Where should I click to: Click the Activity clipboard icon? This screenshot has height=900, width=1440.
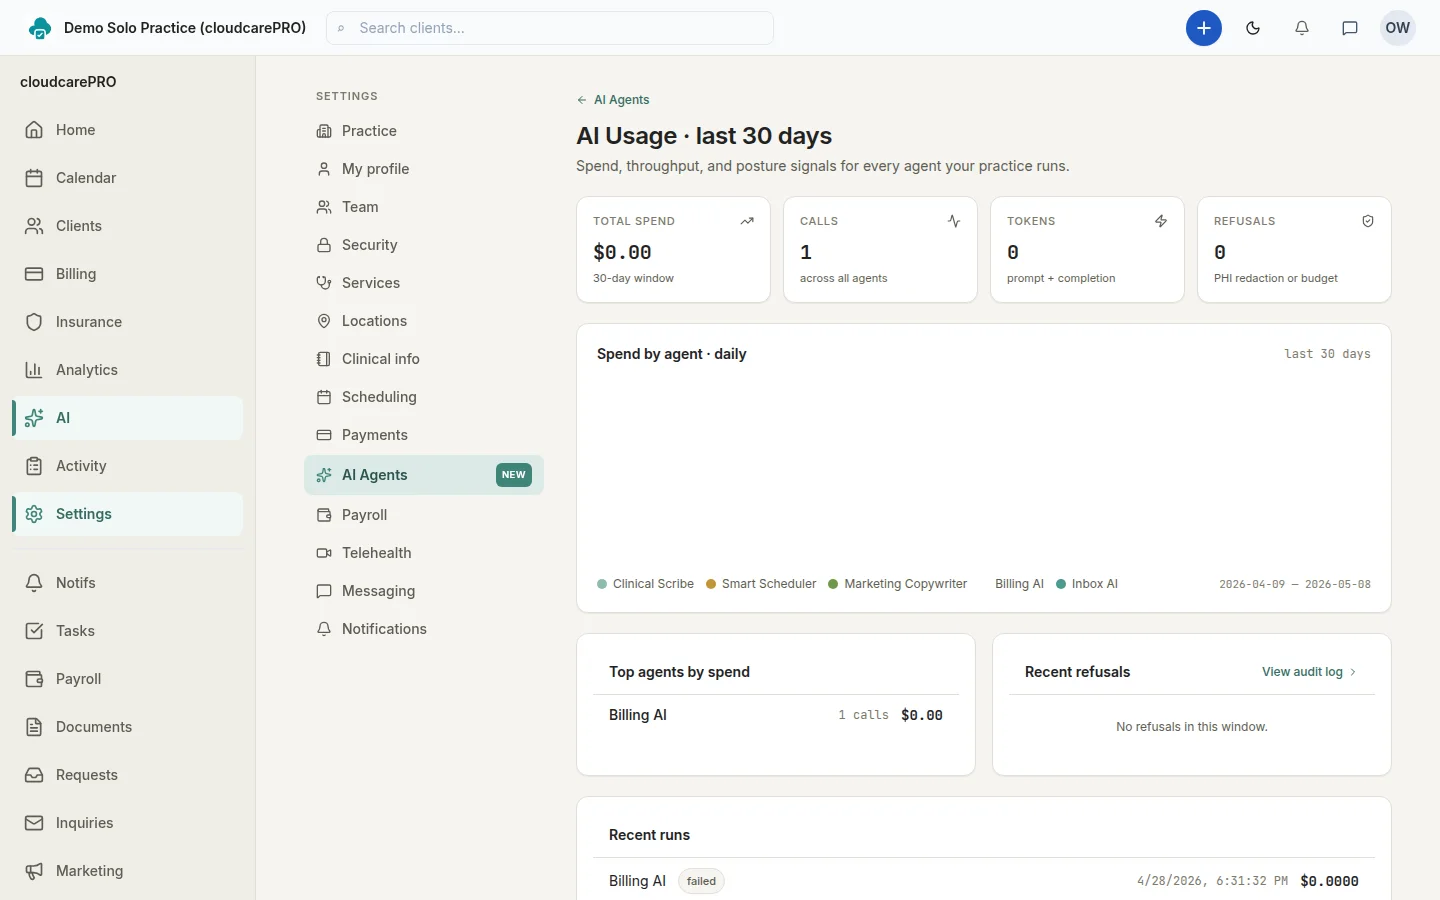[x=34, y=466]
